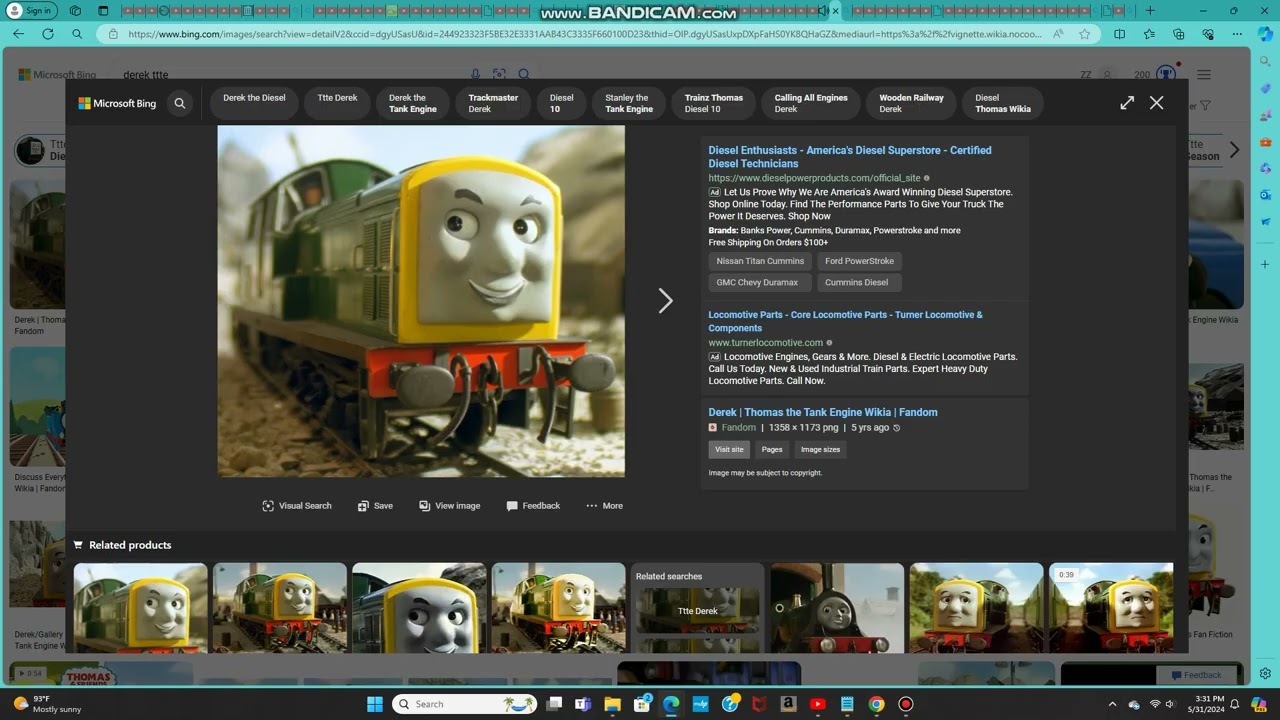The image size is (1280, 720).
Task: Send Feedback on this image
Action: point(533,506)
